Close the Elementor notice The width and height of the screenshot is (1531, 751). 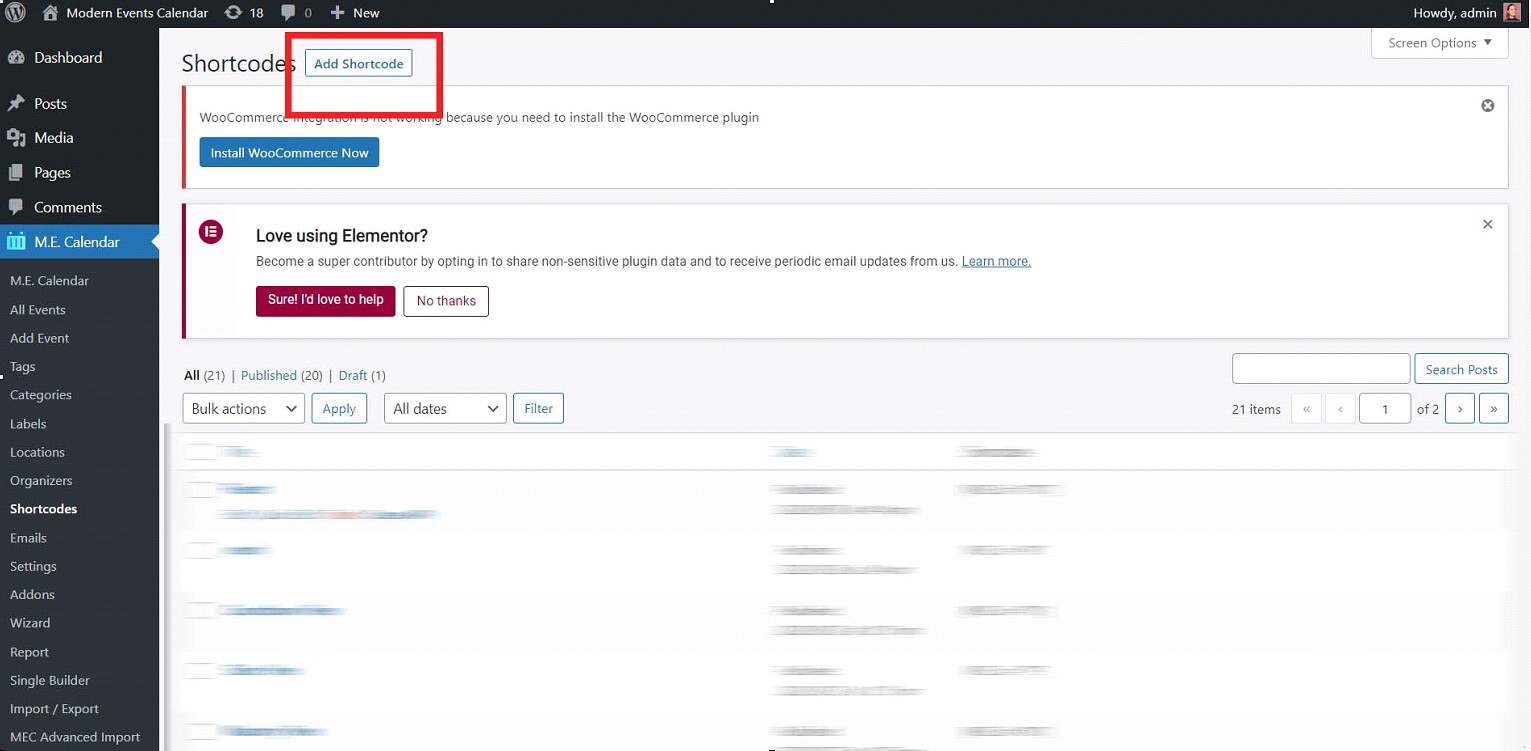tap(1488, 224)
